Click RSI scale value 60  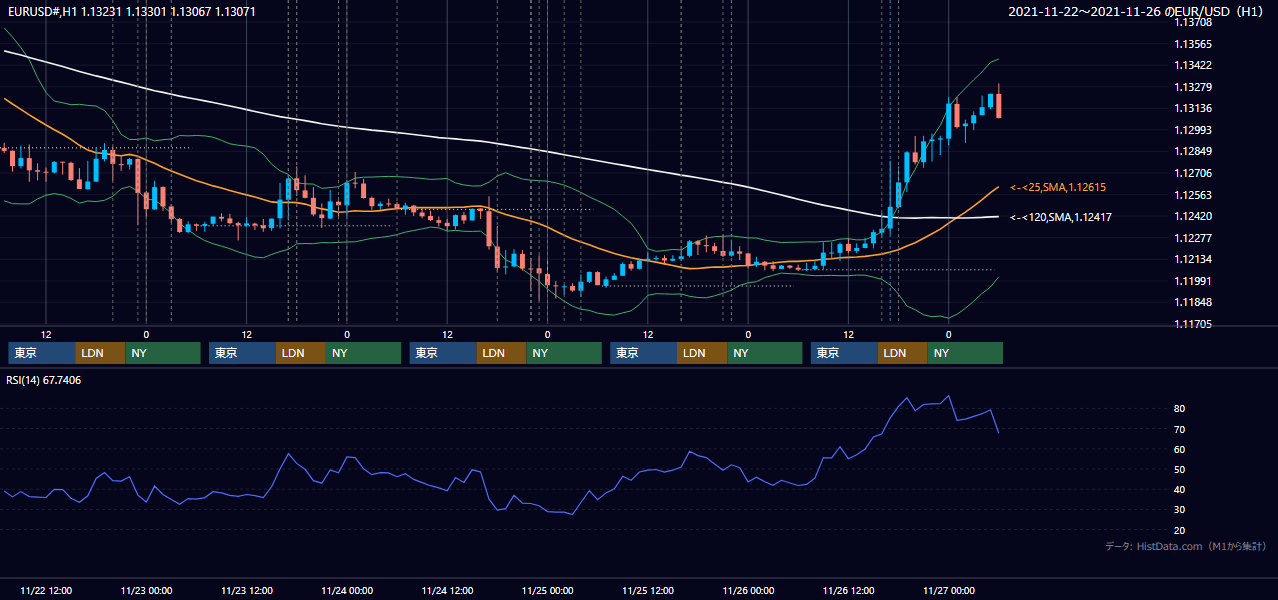1180,449
